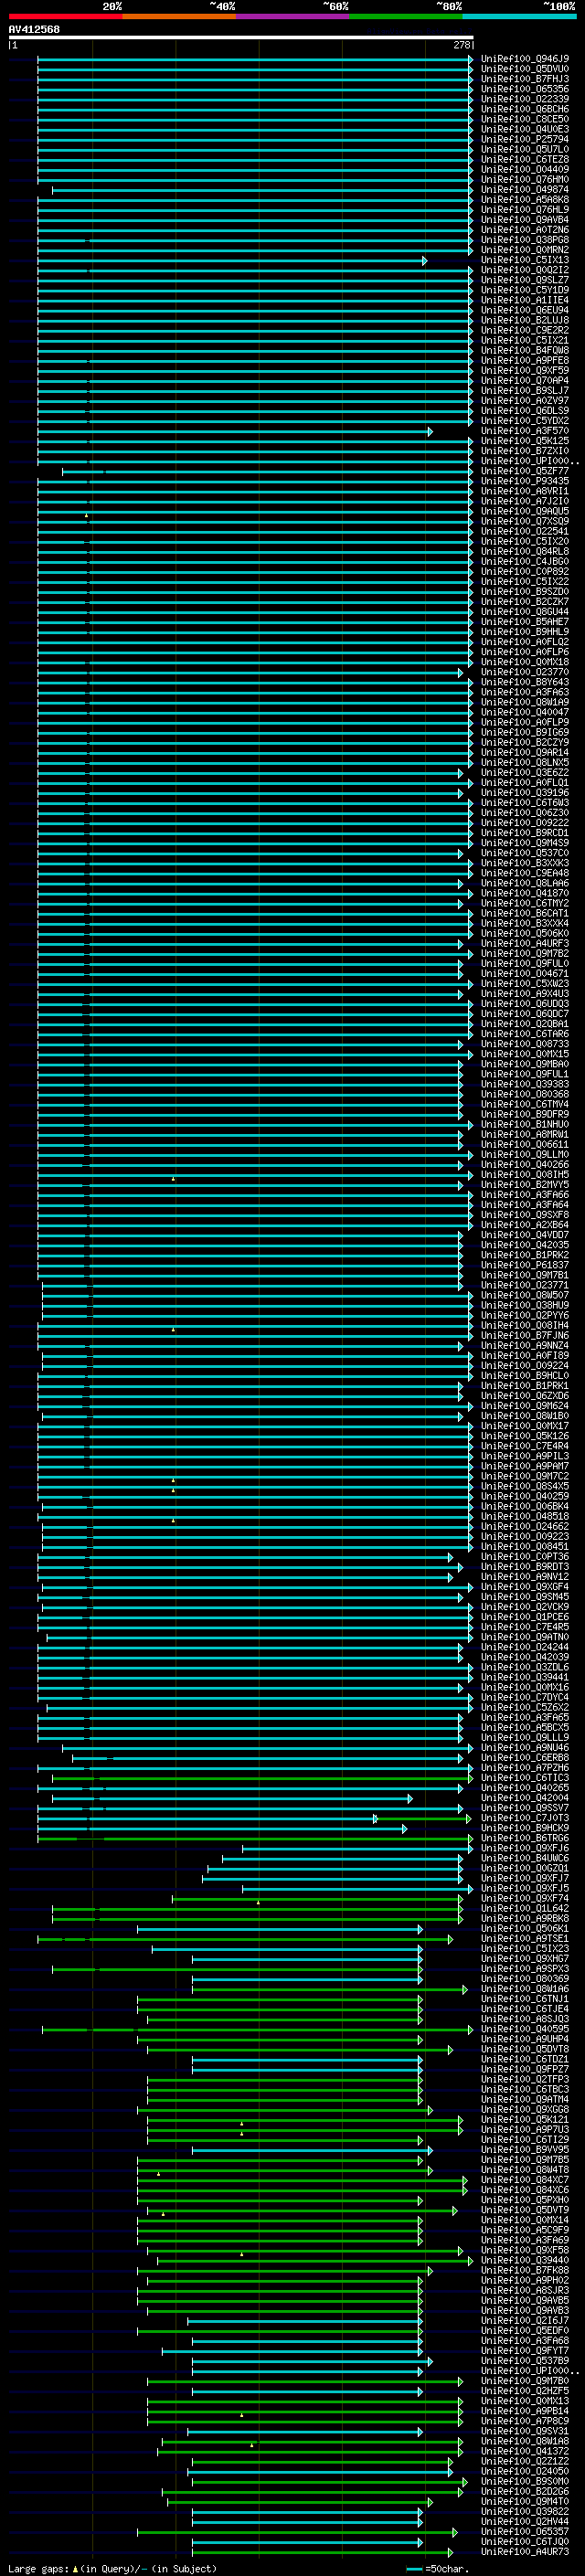Select hit label UniRef100_Q70AP4
The image size is (585, 2576).
[x=525, y=381]
